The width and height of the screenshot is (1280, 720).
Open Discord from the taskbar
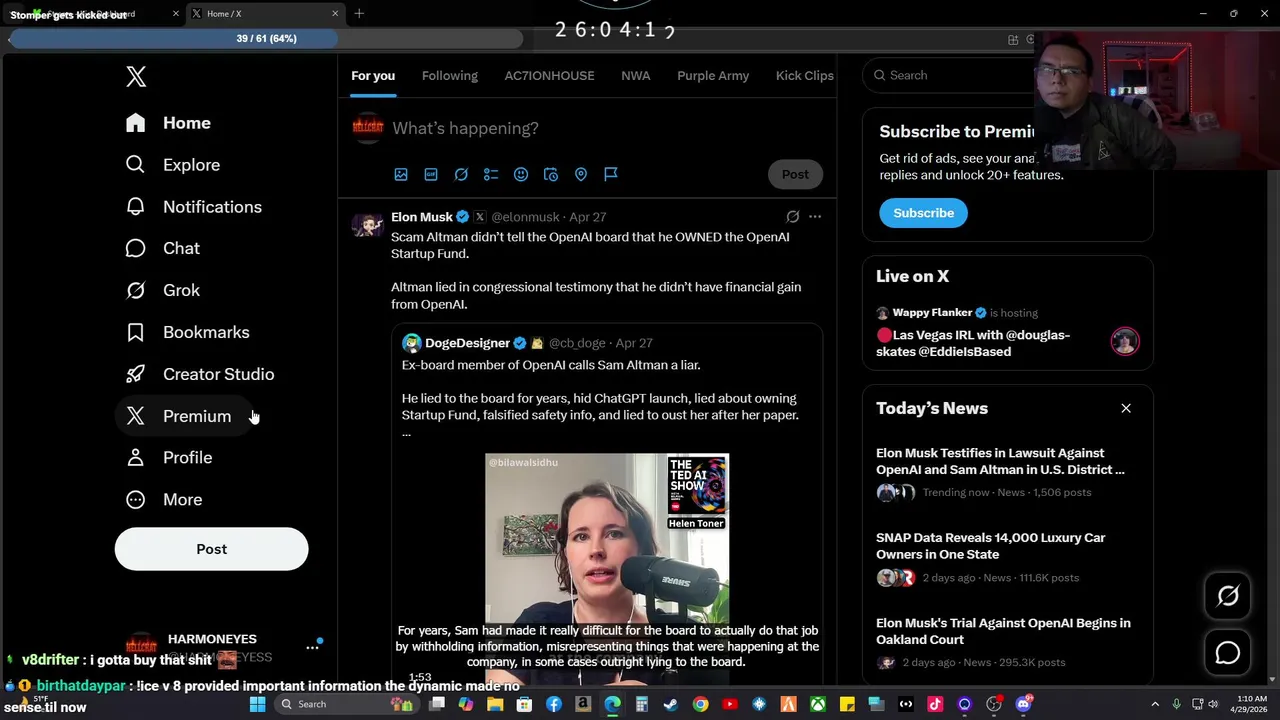tap(1023, 704)
